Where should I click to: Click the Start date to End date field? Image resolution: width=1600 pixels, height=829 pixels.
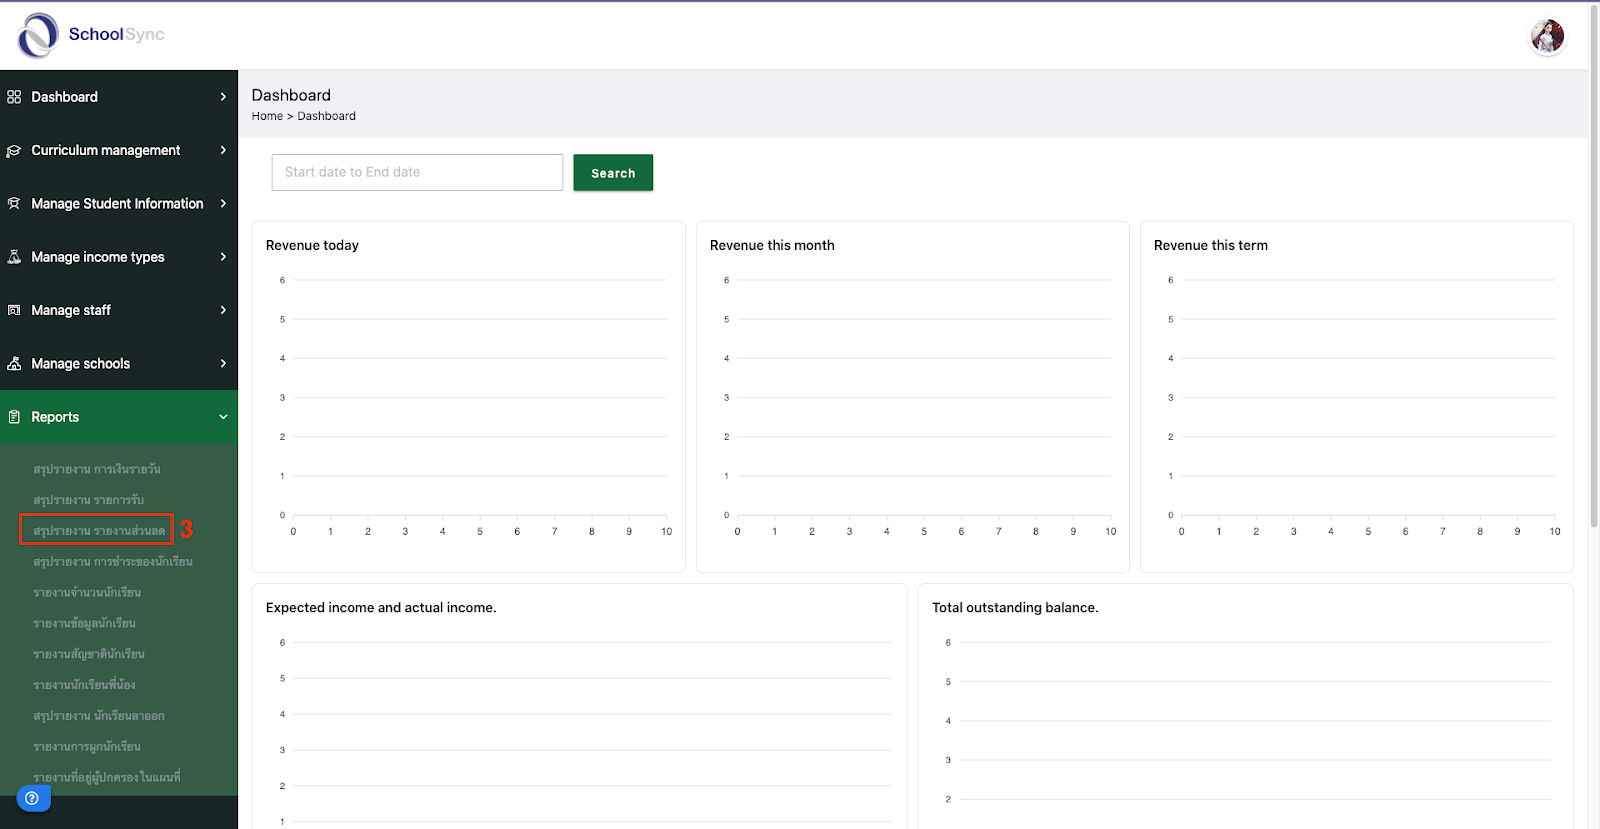pos(417,172)
